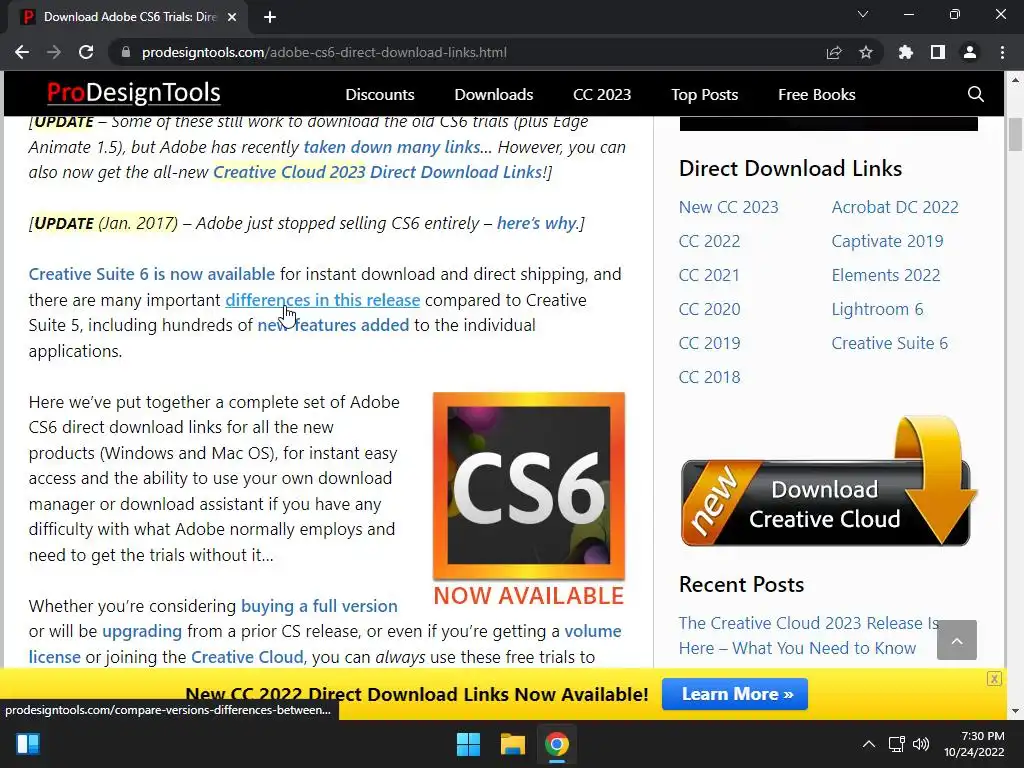Open the site search magnifier icon
Image resolution: width=1024 pixels, height=768 pixels.
(x=976, y=94)
